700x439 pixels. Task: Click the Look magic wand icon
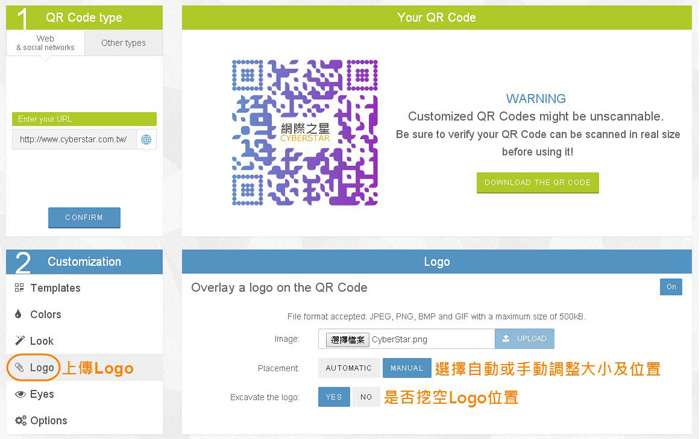click(20, 340)
